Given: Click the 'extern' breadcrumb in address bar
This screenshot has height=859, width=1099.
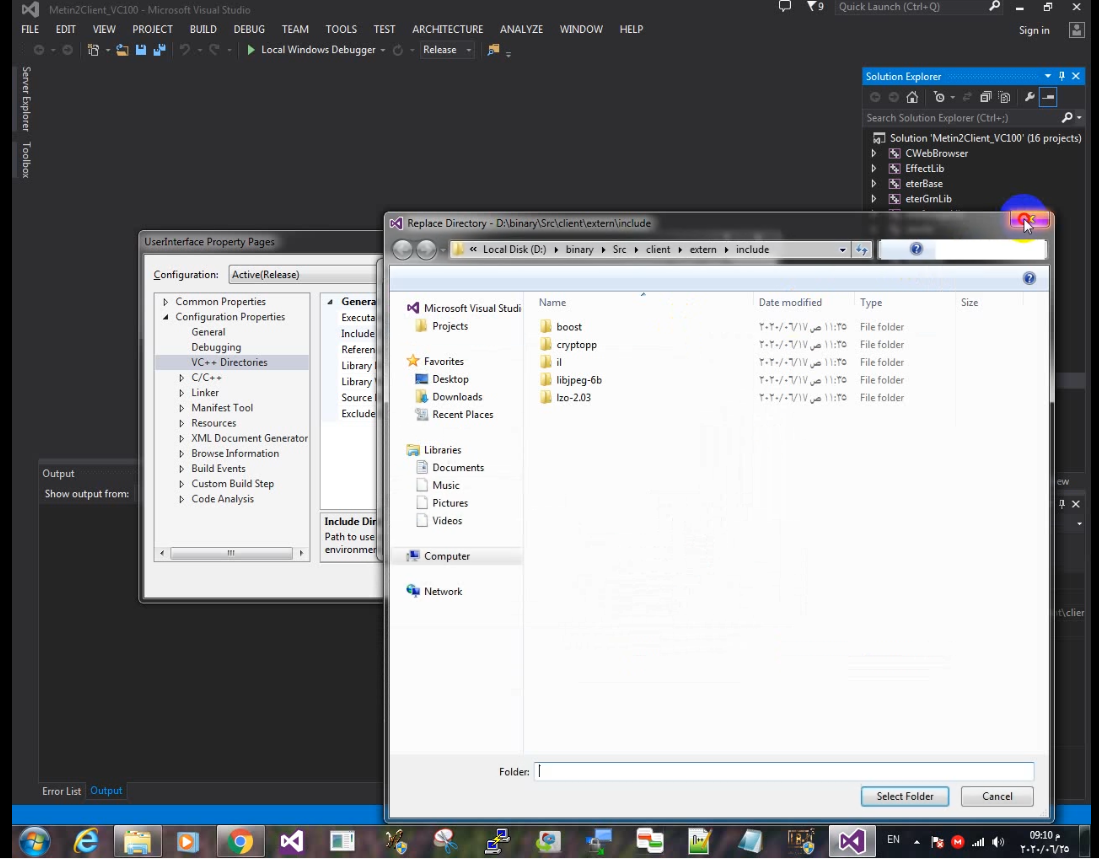Looking at the screenshot, I should 703,249.
